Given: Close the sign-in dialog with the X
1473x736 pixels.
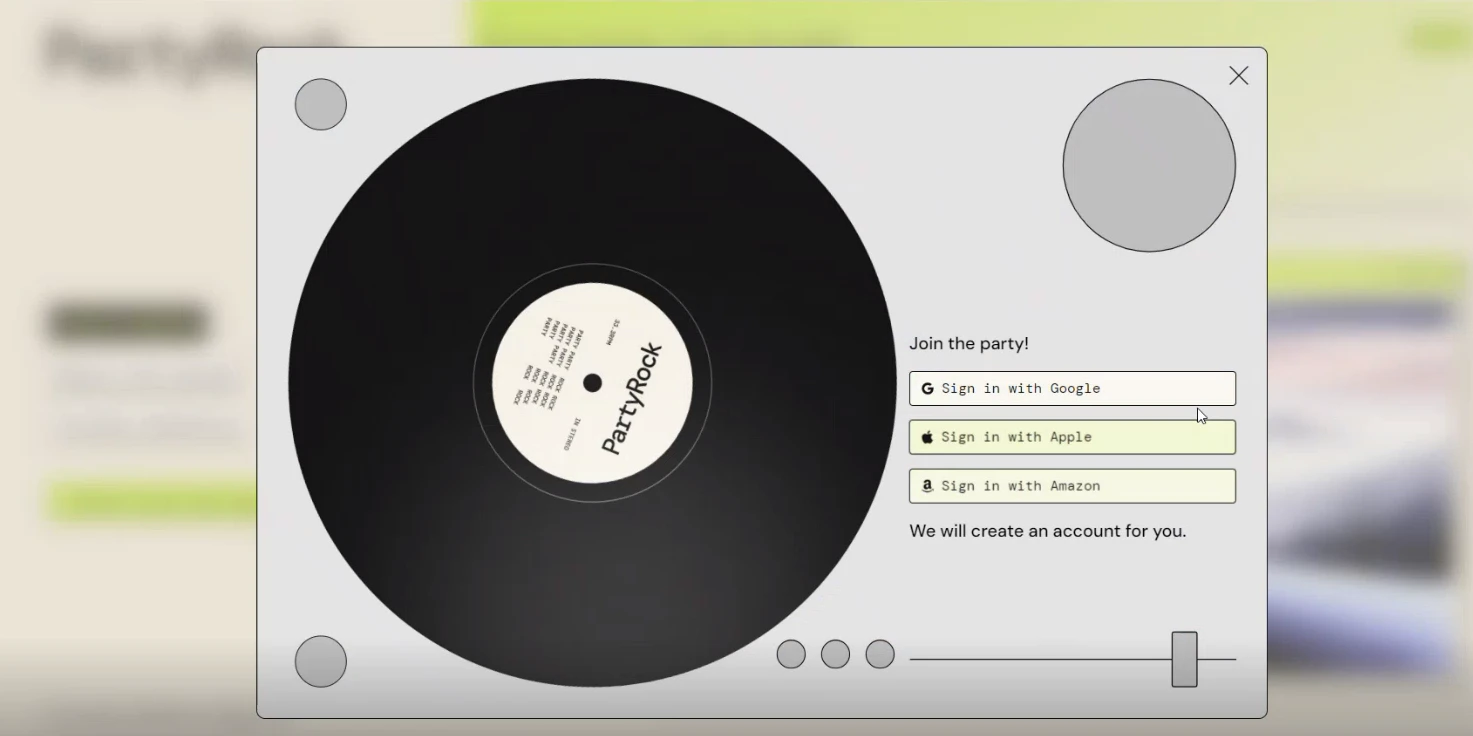Looking at the screenshot, I should pos(1238,76).
